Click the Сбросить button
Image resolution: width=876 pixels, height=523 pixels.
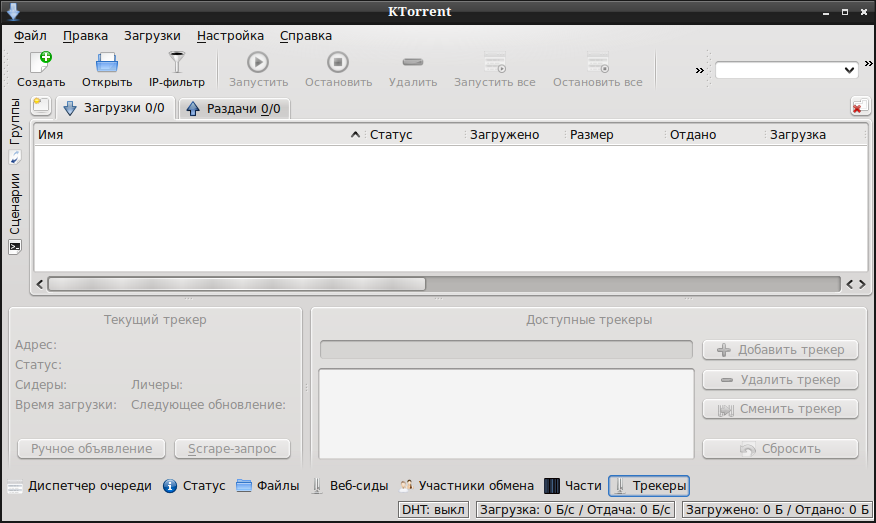(x=780, y=449)
